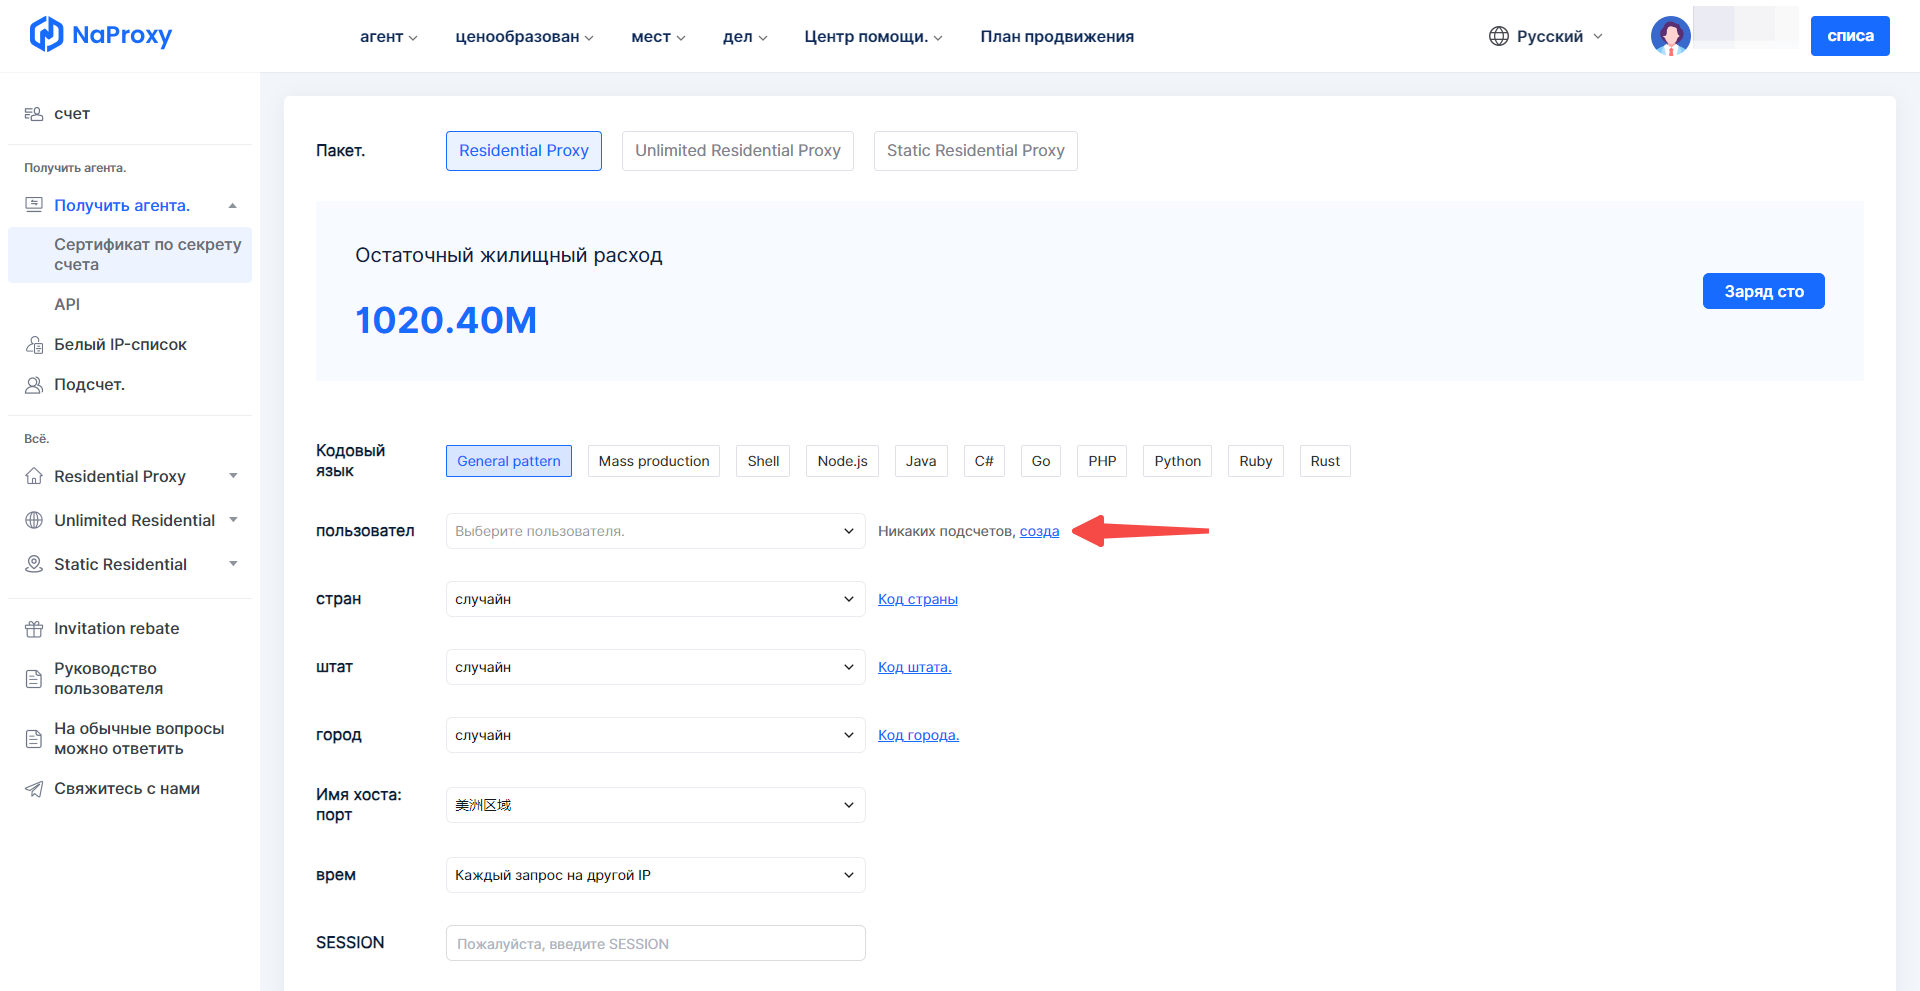Select the Node.js code language option

tap(842, 461)
